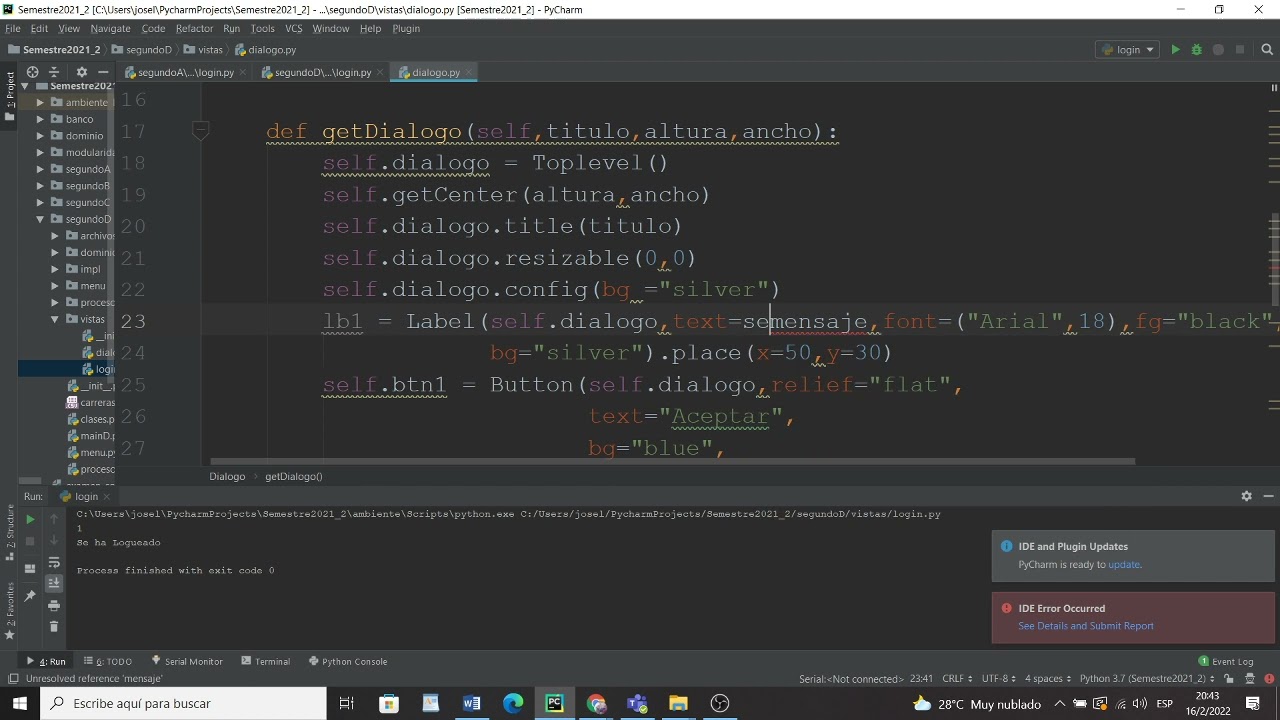Click restore layout icon in Run panel
Viewport: 1280px width, 720px height.
click(30, 568)
